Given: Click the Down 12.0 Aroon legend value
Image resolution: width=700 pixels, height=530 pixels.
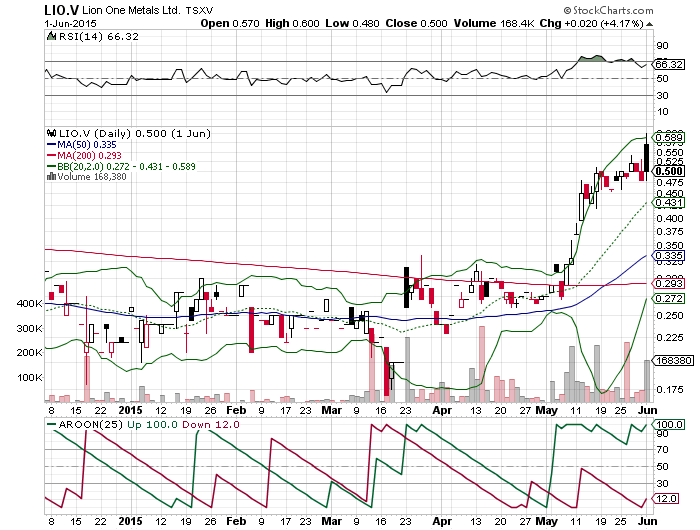Looking at the screenshot, I should pyautogui.click(x=211, y=425).
